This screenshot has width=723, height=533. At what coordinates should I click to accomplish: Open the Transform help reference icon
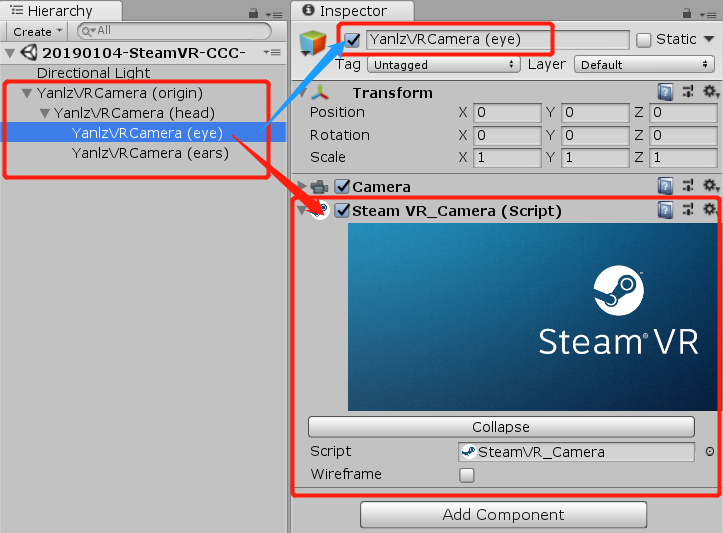tap(665, 92)
